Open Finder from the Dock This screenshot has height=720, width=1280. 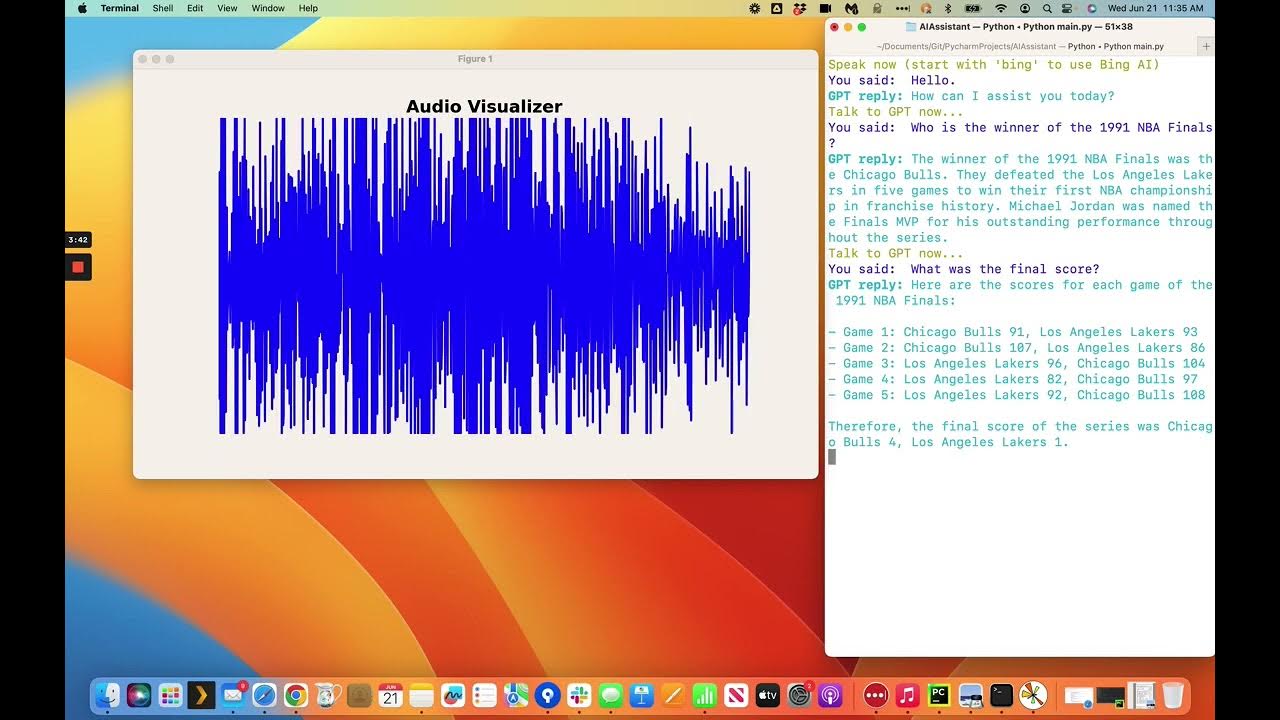click(107, 695)
